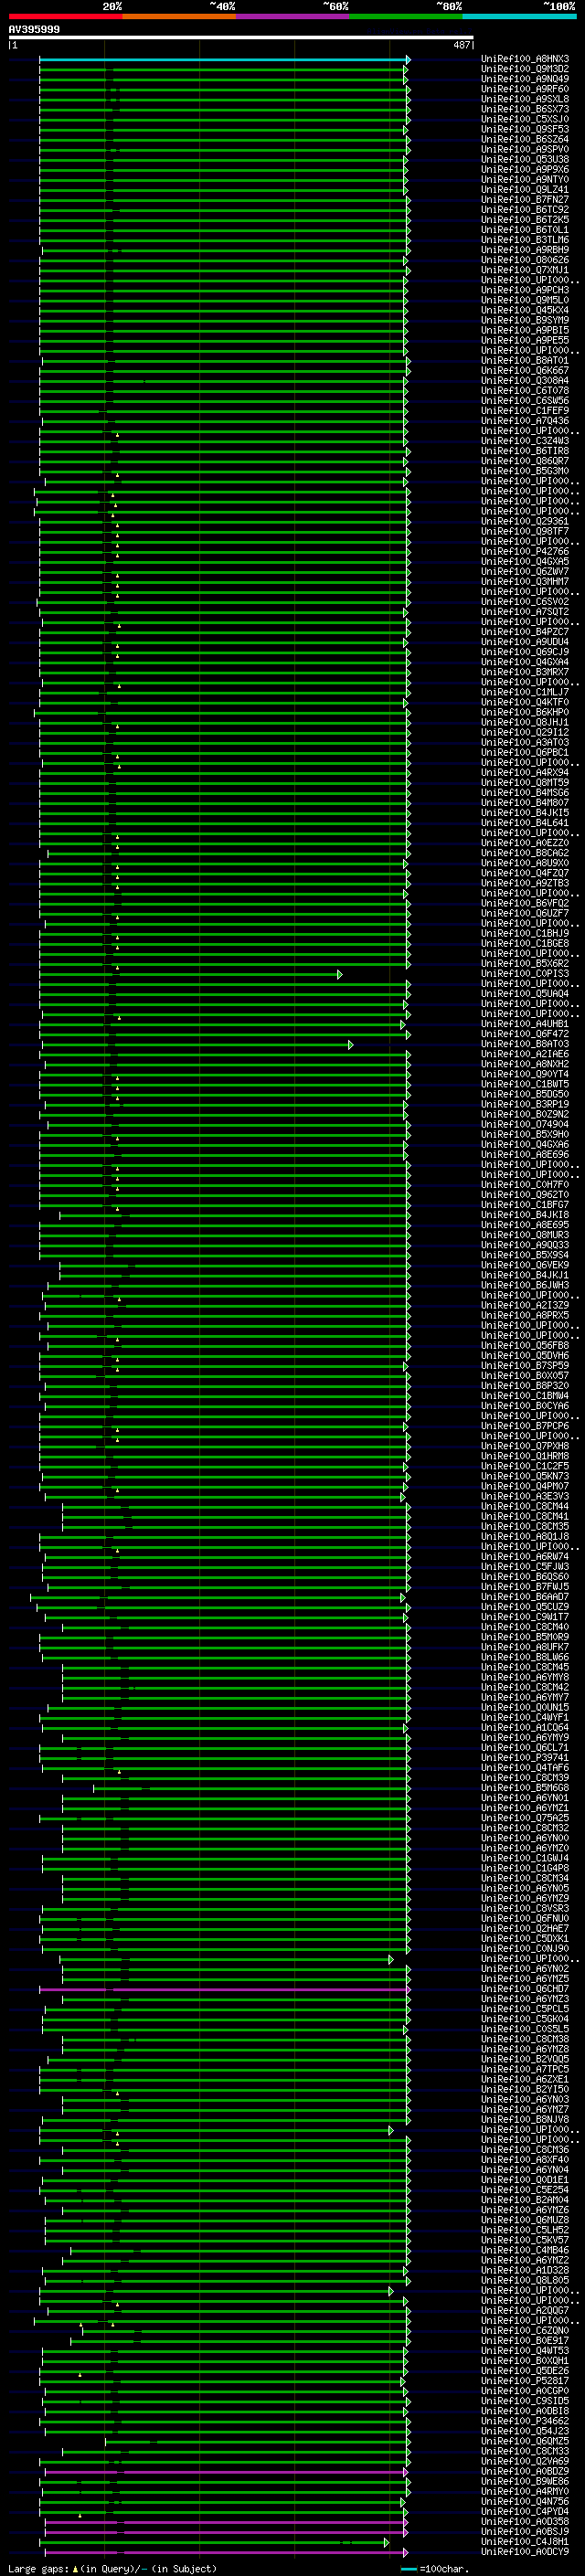Click hit label UniRef100_C8CM44
The image size is (585, 2576).
(525, 1507)
